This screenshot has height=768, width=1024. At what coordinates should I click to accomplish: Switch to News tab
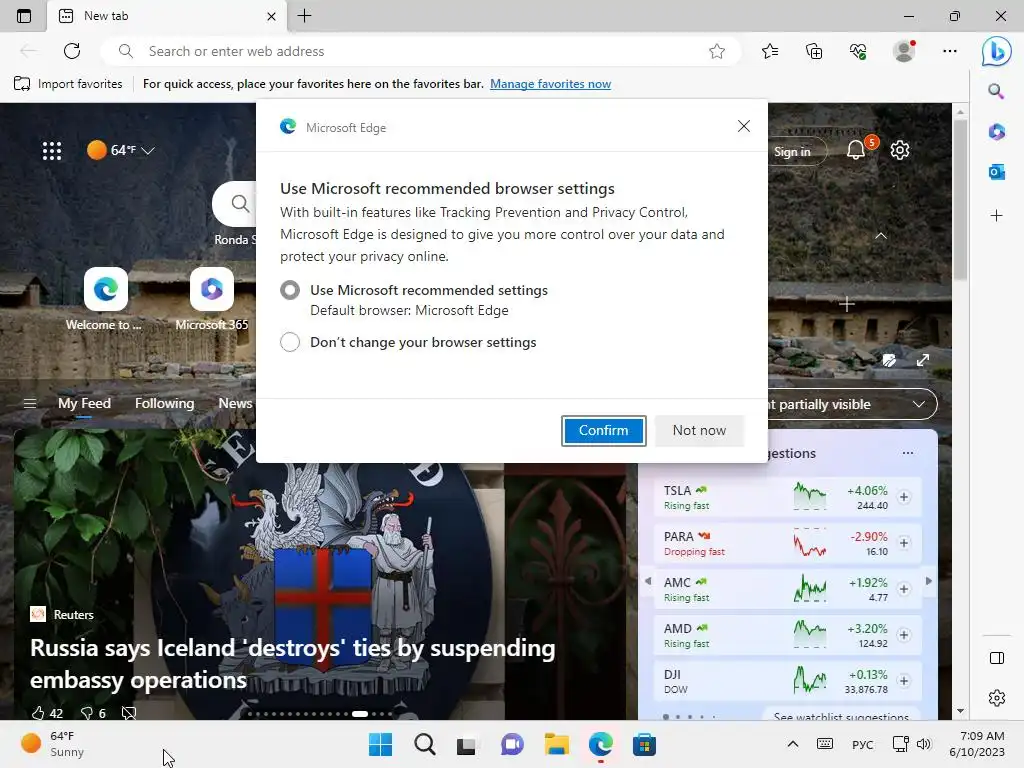(x=235, y=404)
